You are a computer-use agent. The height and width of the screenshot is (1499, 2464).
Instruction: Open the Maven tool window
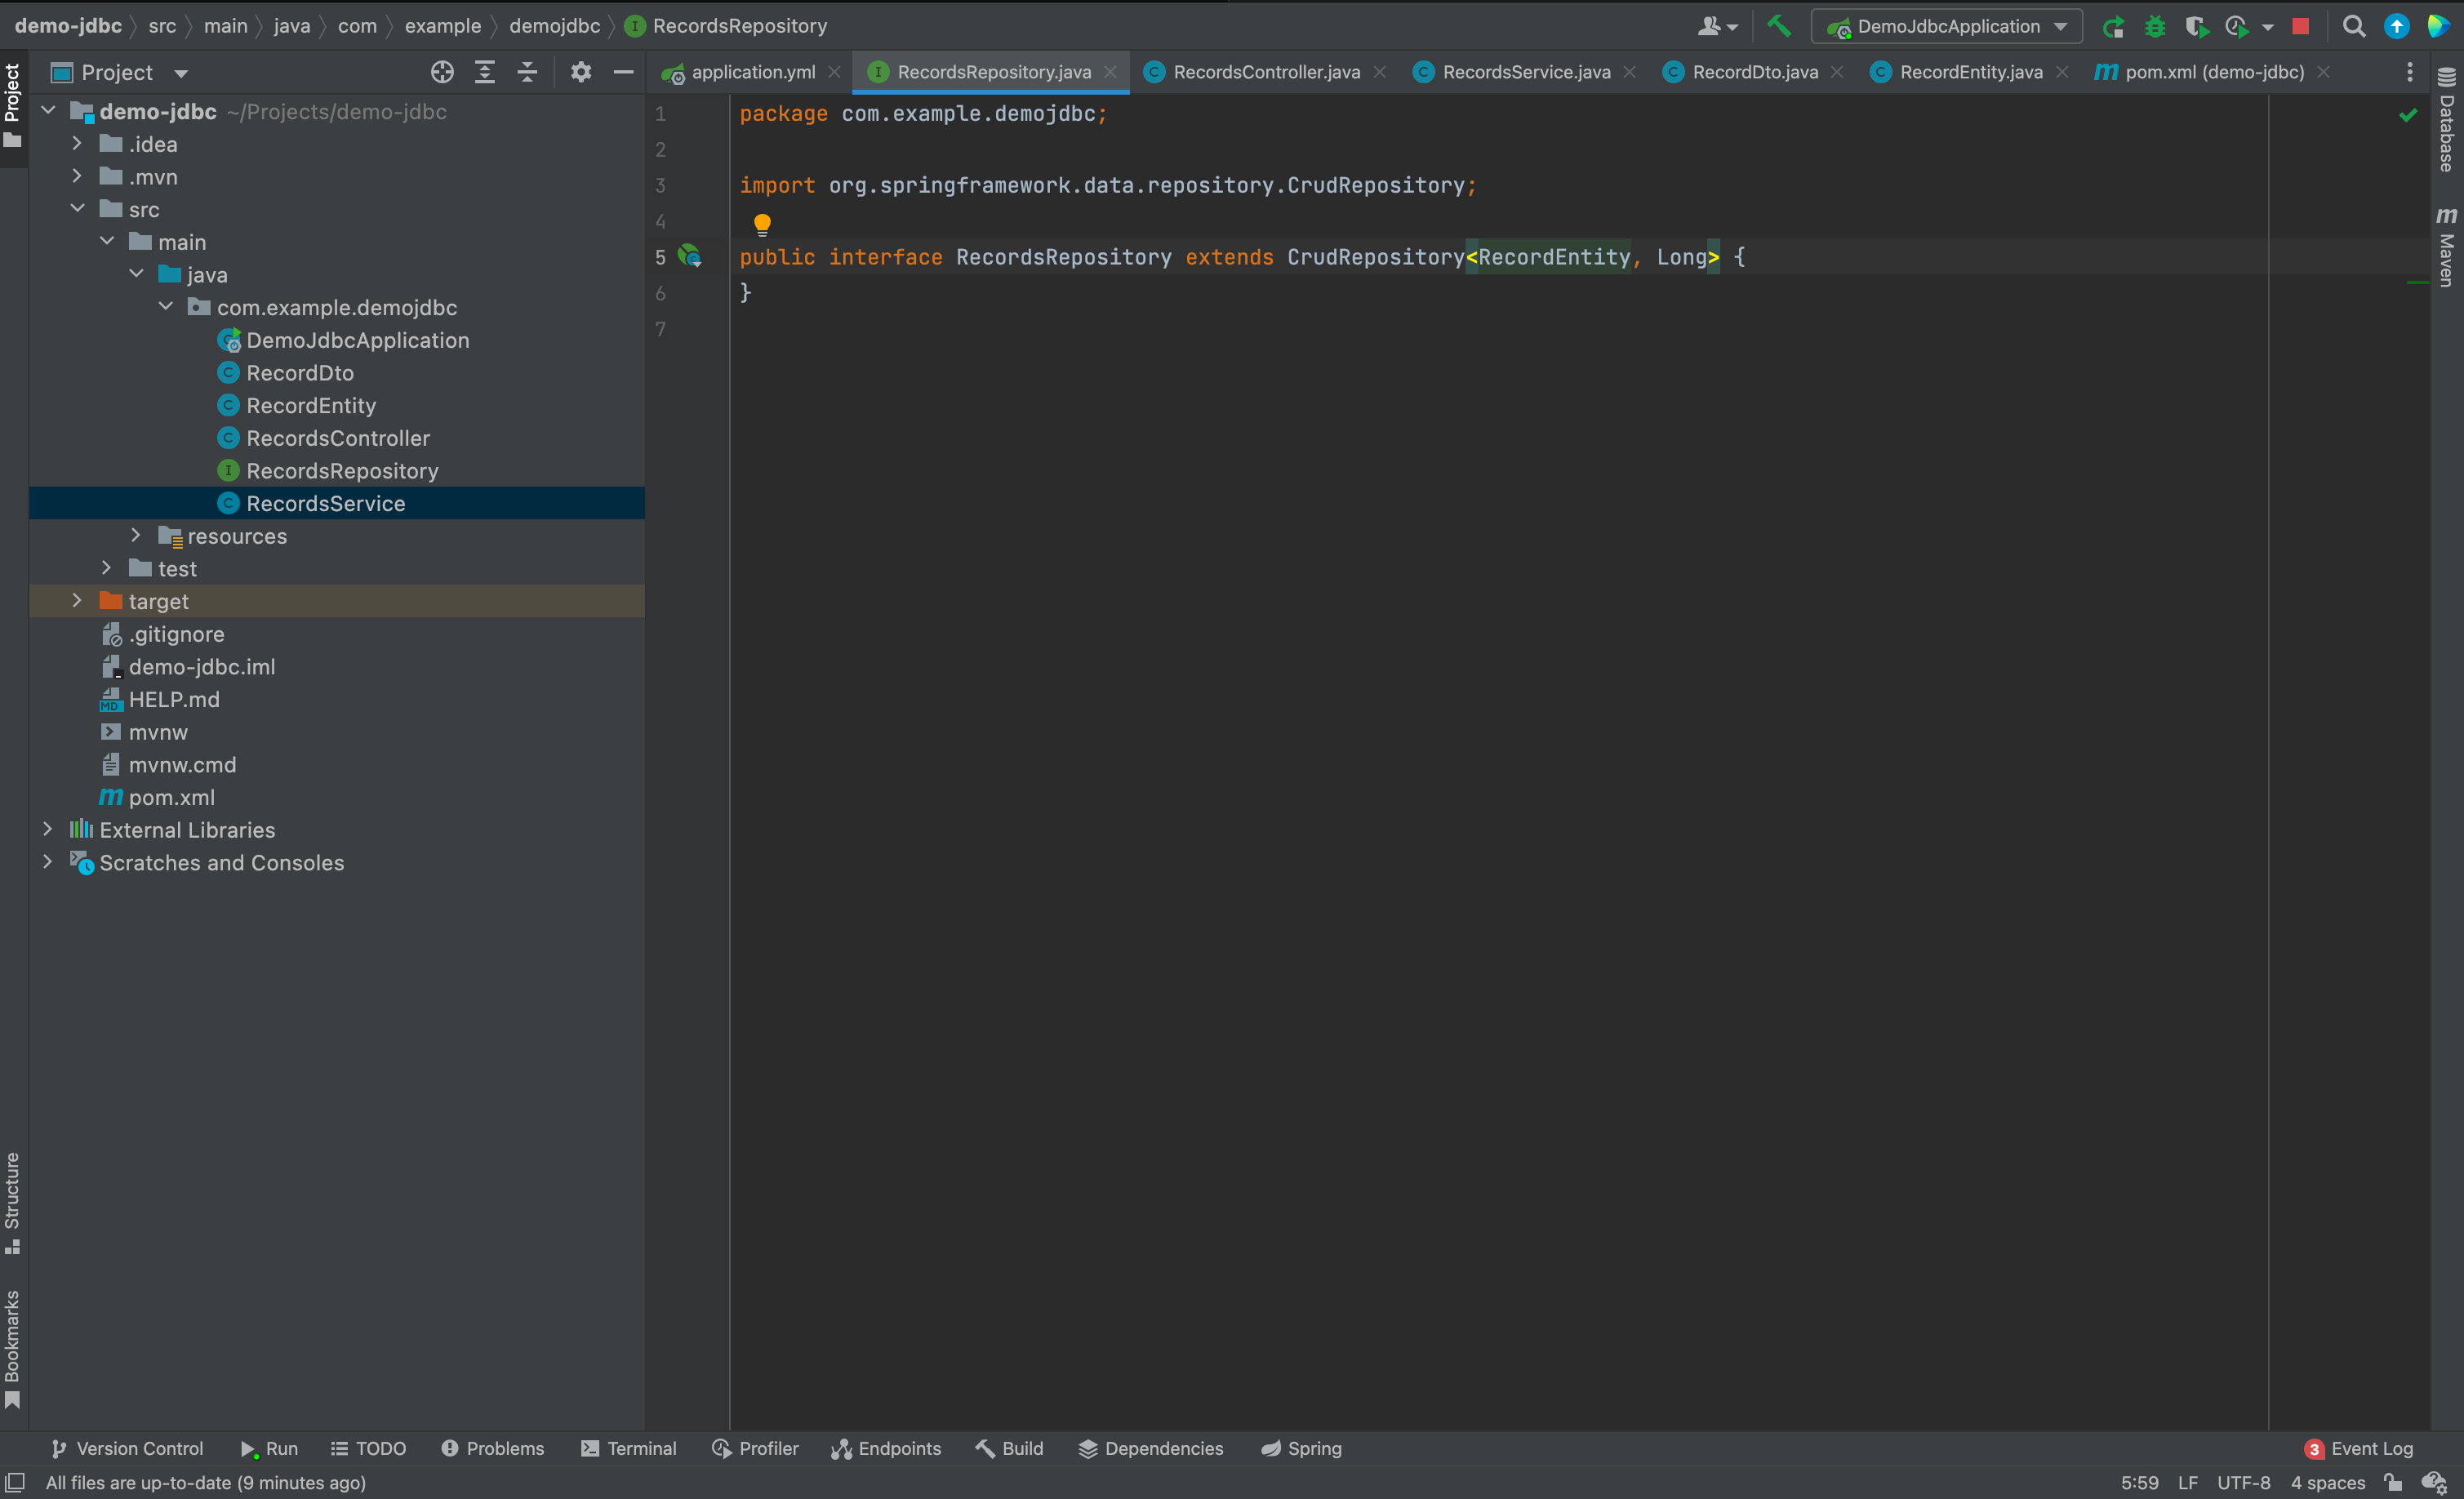click(x=2446, y=247)
